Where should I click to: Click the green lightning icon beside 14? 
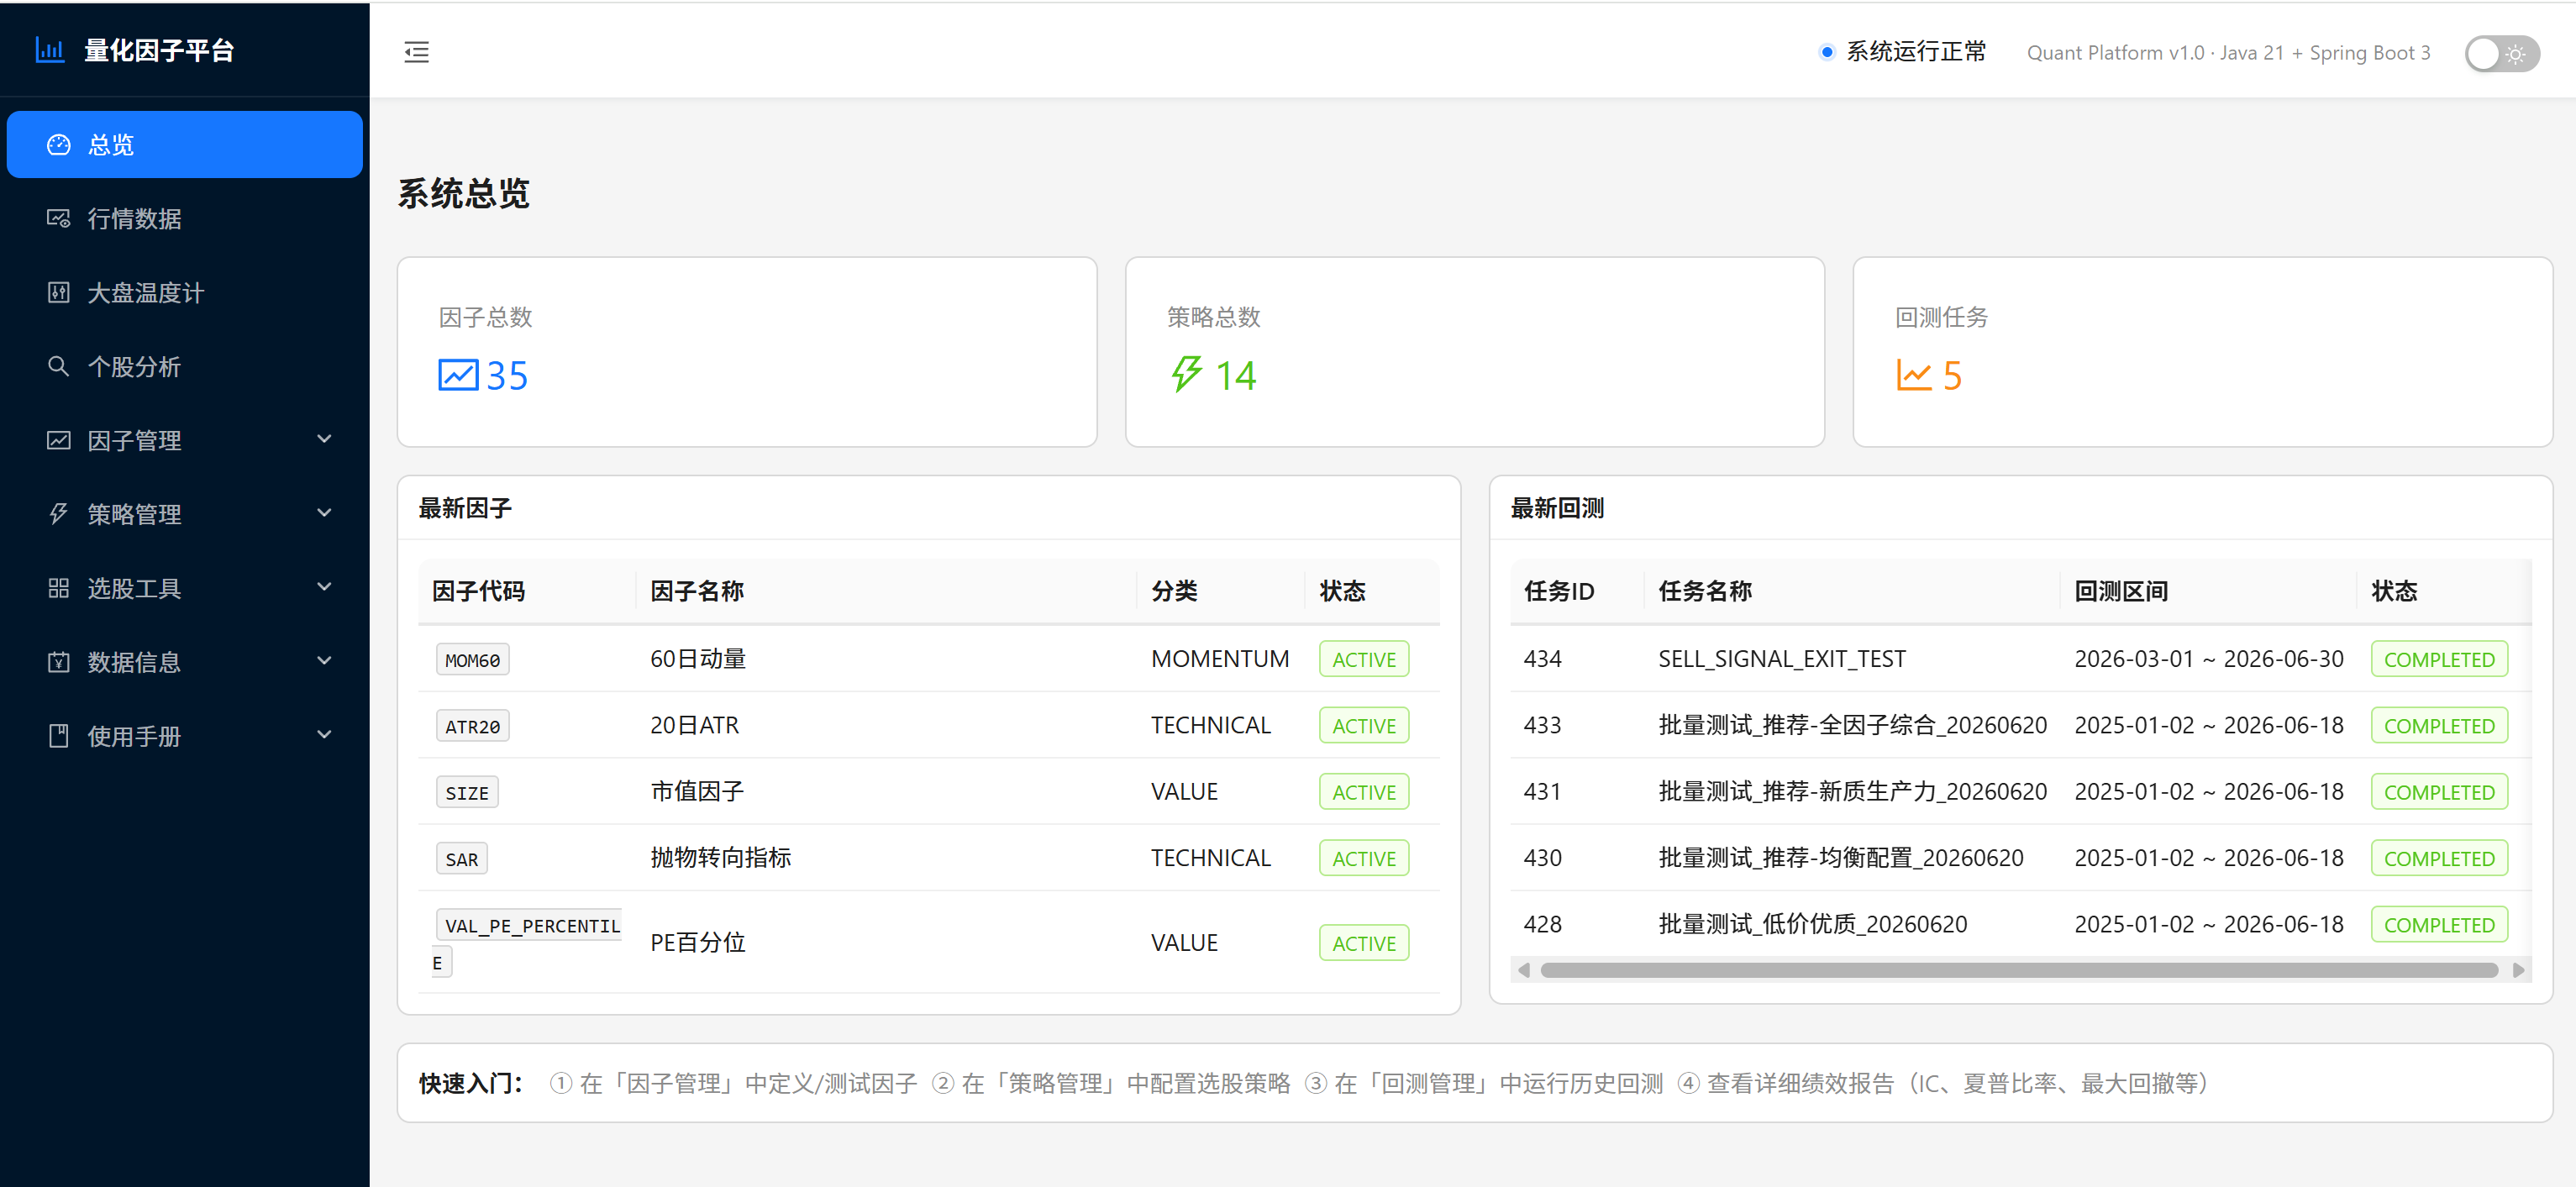pyautogui.click(x=1186, y=375)
